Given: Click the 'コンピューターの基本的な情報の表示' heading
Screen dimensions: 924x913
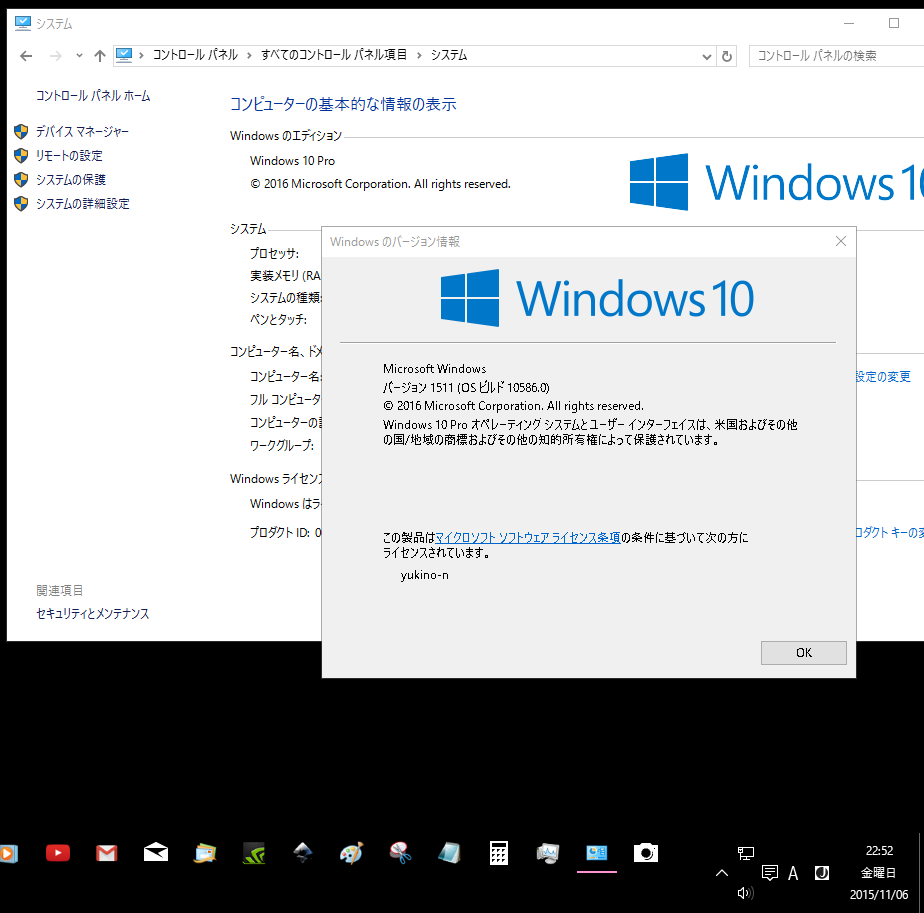Looking at the screenshot, I should (x=343, y=104).
